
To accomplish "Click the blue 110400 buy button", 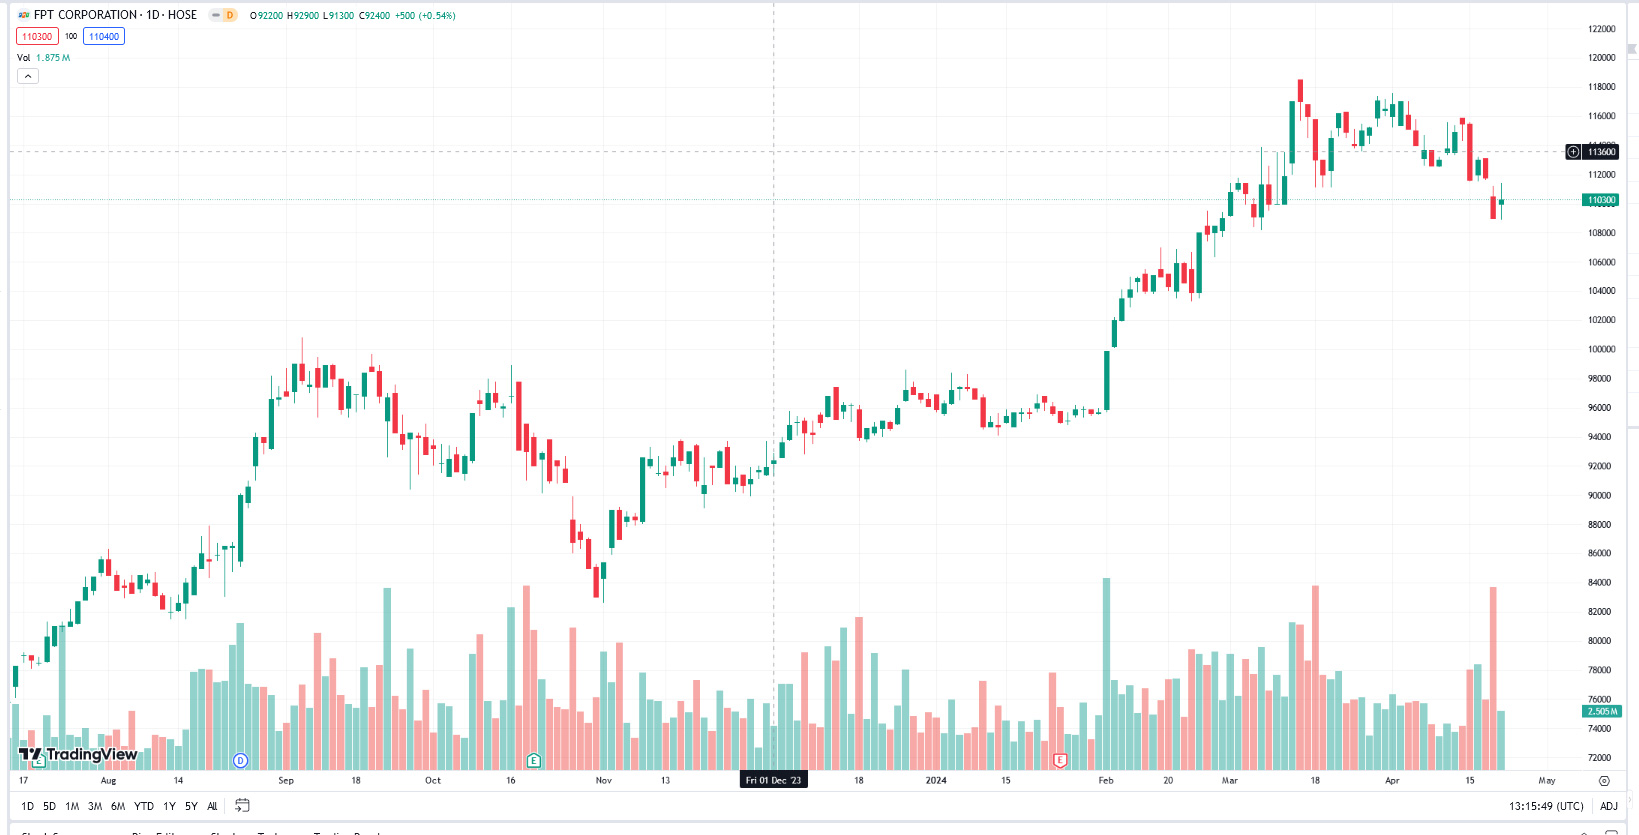I will click(103, 36).
